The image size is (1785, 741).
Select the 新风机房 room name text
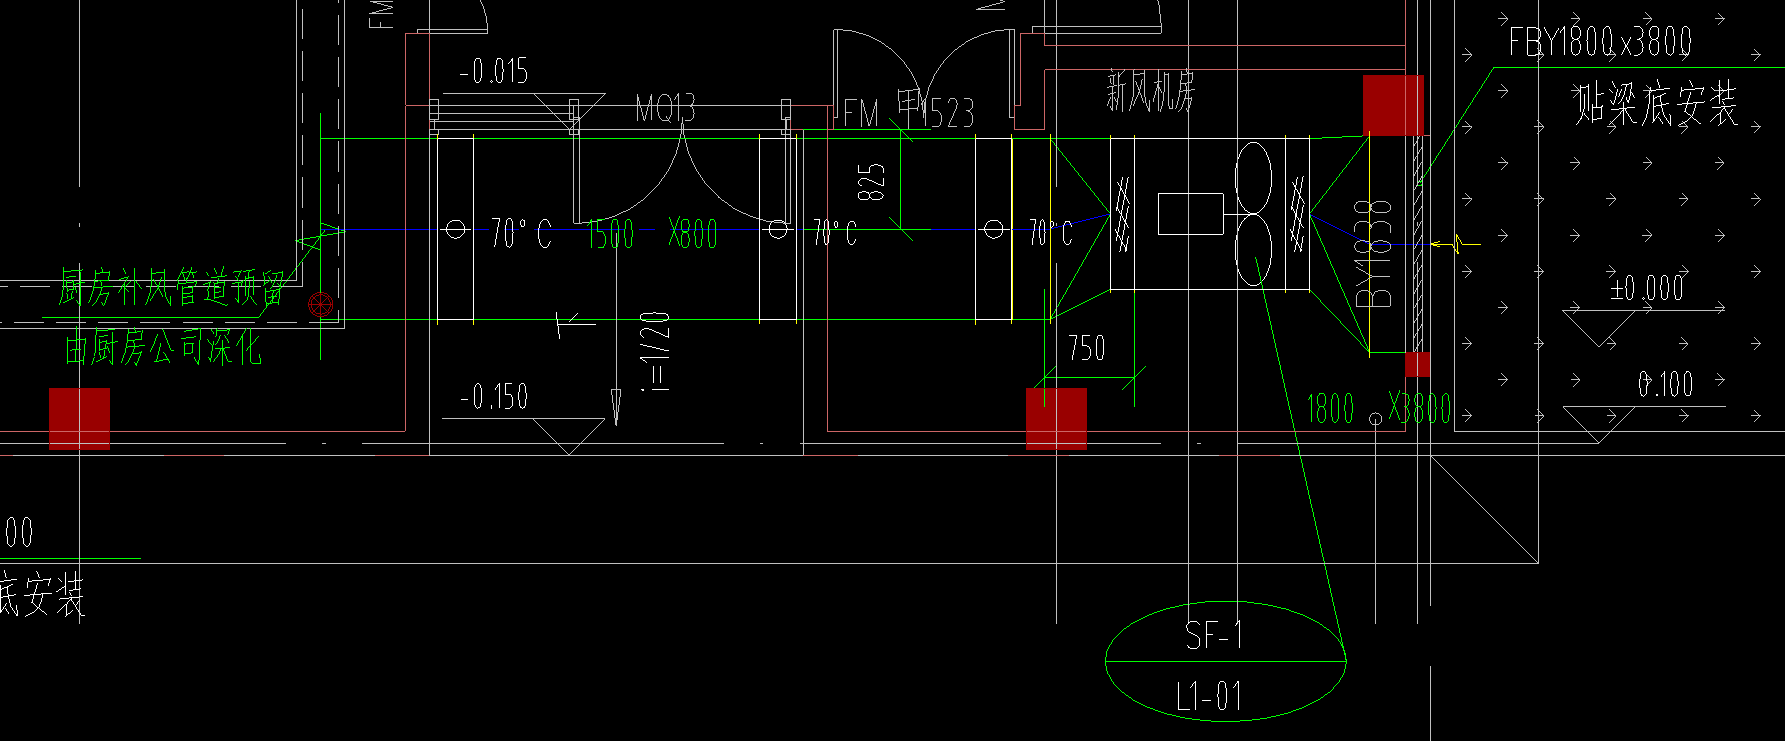point(1151,91)
